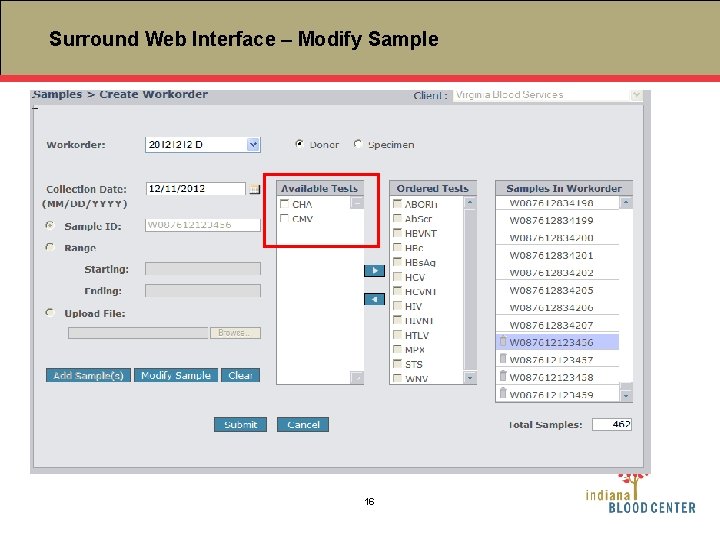Toggle the HCV ordered test checkbox

[x=397, y=276]
